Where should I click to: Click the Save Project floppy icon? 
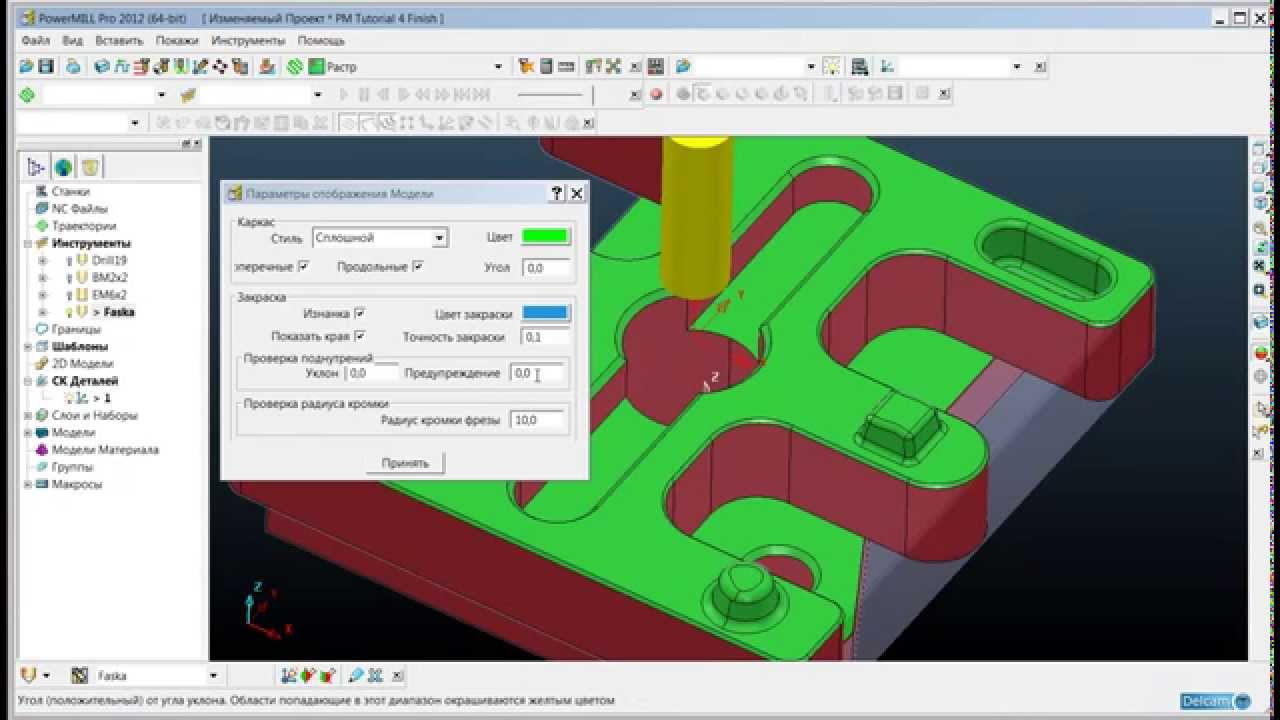(x=45, y=67)
